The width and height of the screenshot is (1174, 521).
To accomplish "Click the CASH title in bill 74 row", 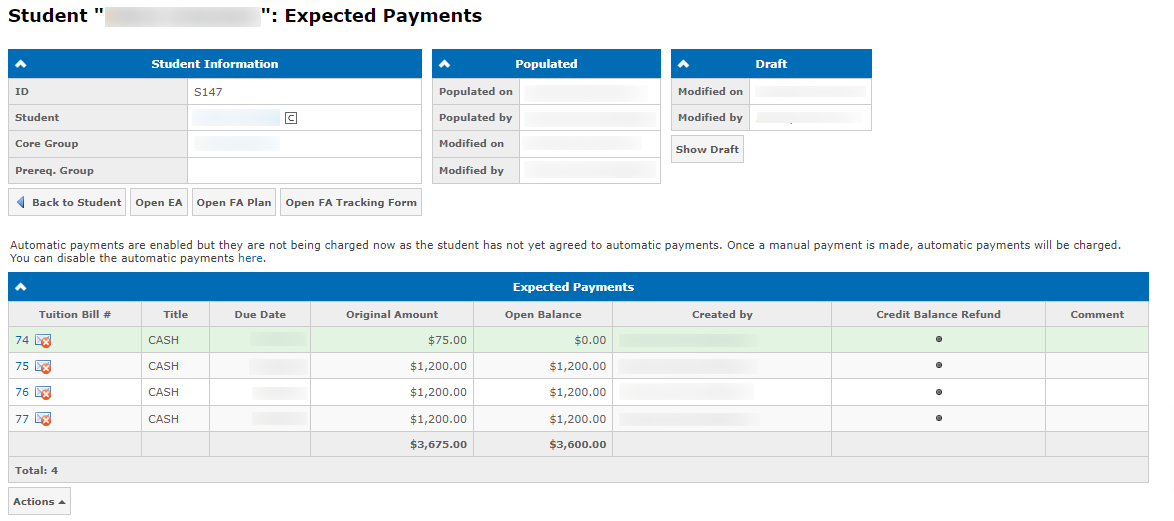I will [x=163, y=341].
